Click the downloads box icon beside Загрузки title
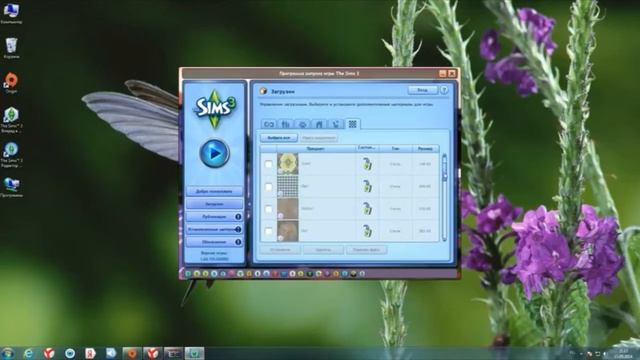 [x=264, y=91]
